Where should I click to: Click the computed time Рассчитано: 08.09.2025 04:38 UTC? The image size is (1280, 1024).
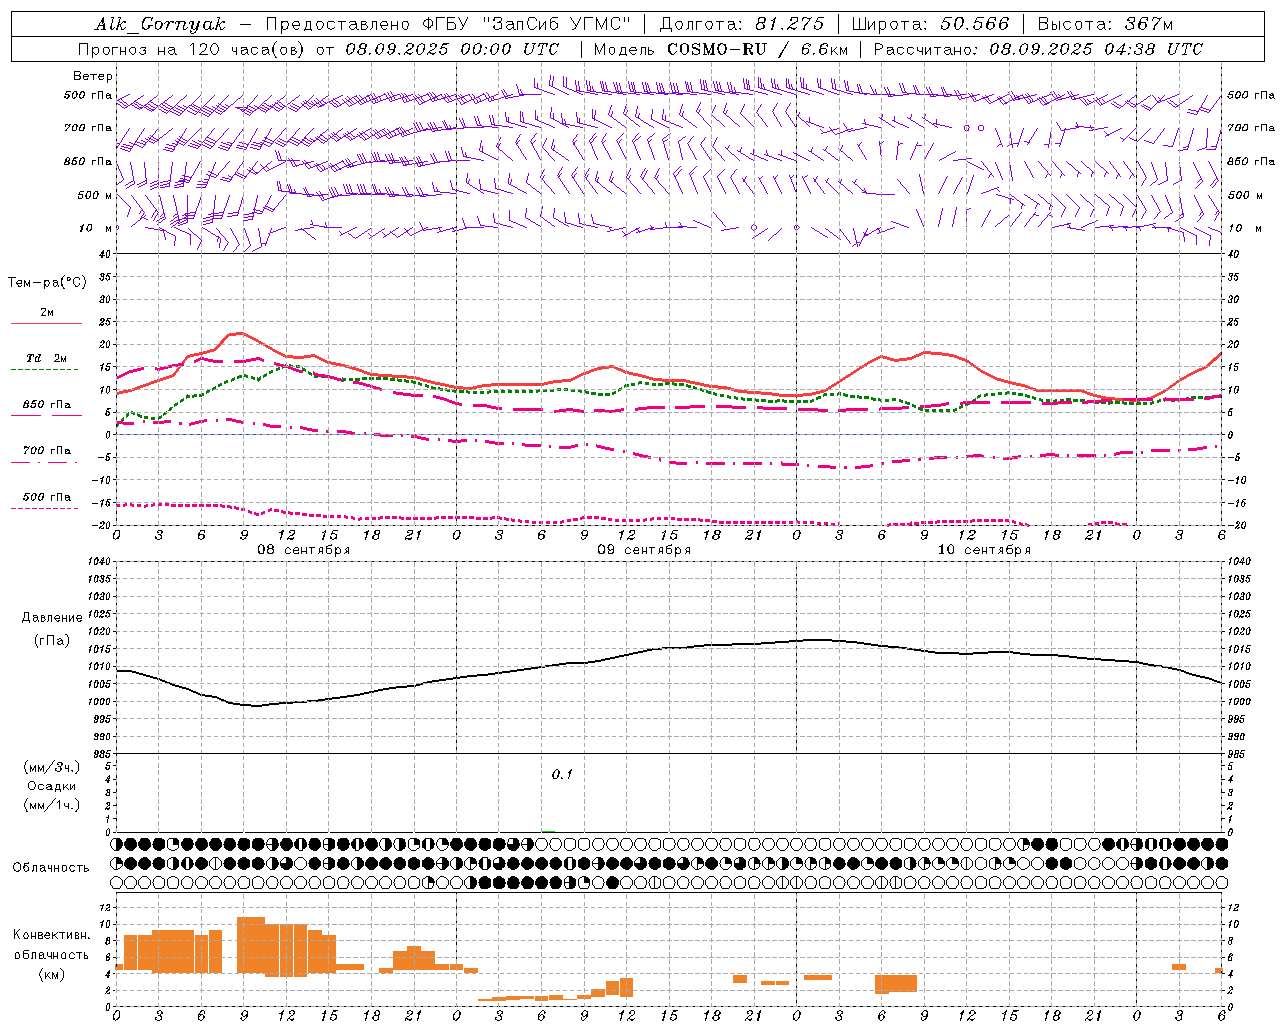tap(1038, 49)
